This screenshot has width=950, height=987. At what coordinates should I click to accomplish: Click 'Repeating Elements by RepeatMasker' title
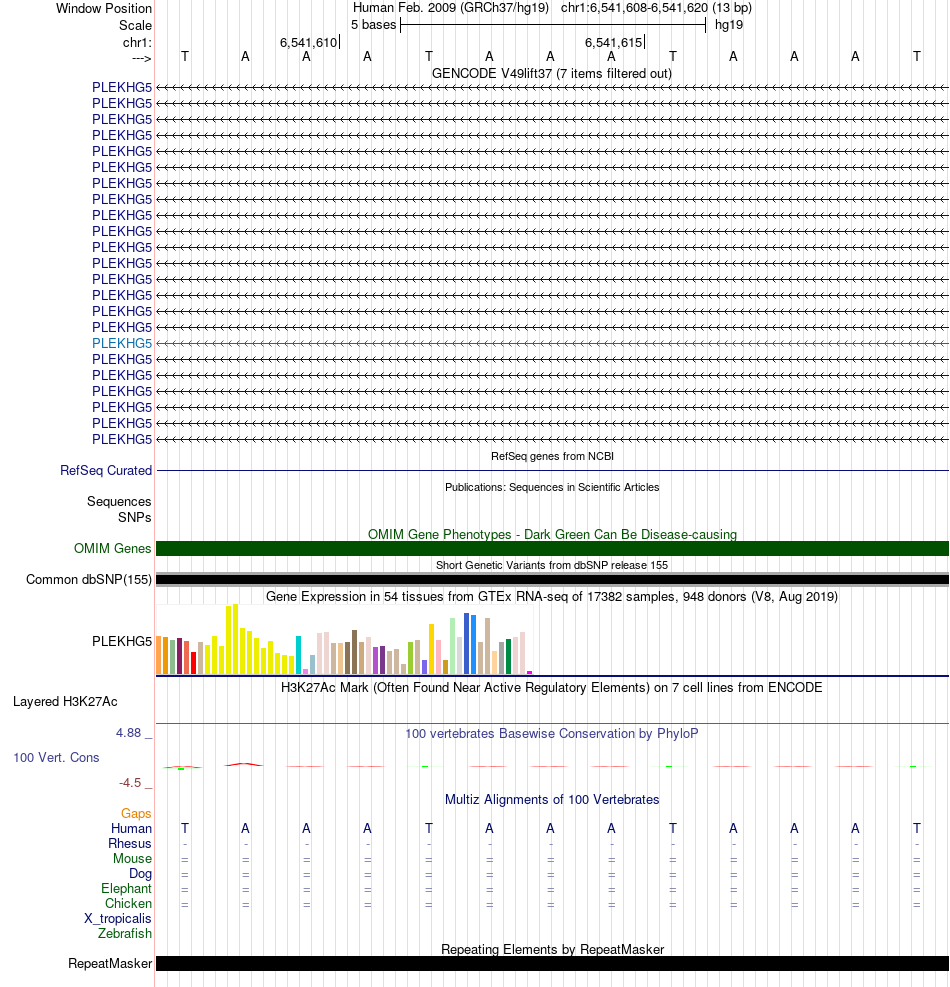click(x=552, y=949)
